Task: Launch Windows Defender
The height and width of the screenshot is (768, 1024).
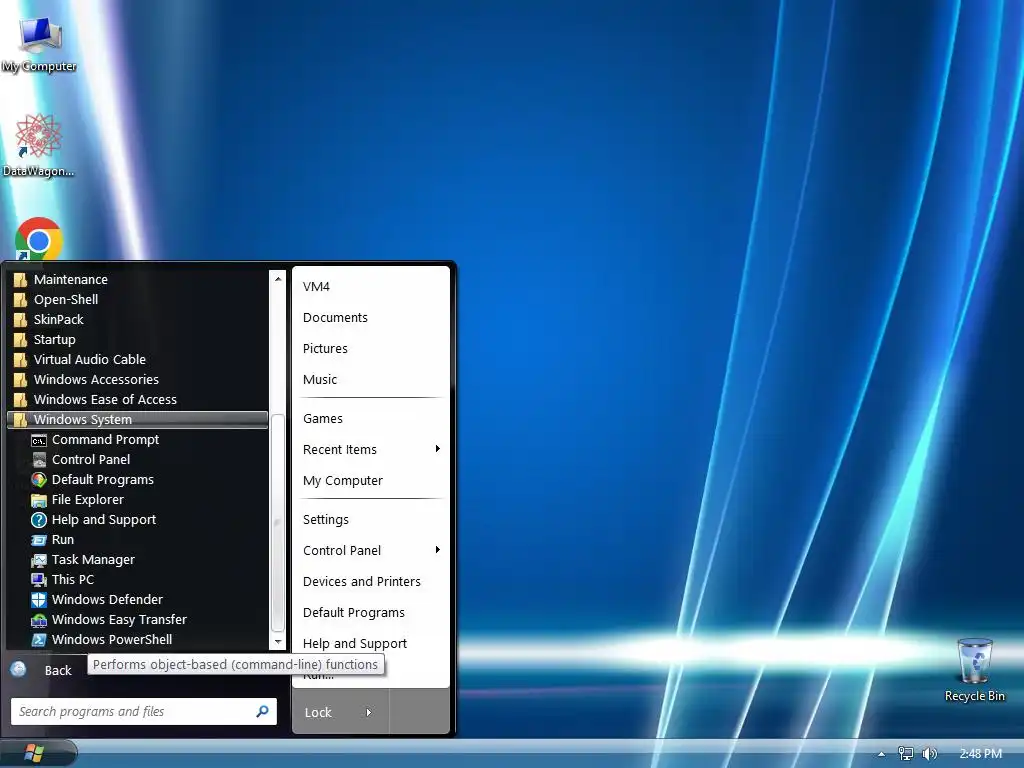Action: (137, 600)
